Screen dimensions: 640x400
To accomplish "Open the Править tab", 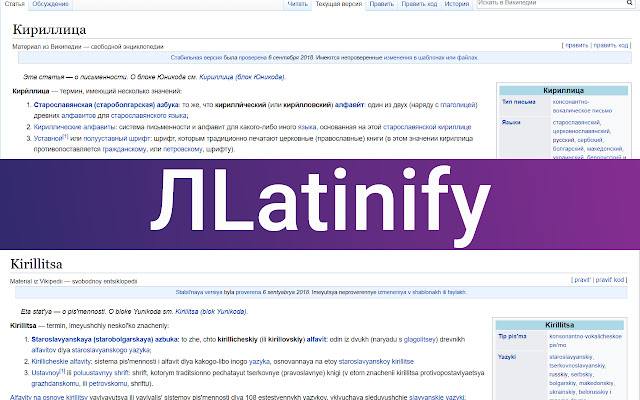I will coord(382,4).
